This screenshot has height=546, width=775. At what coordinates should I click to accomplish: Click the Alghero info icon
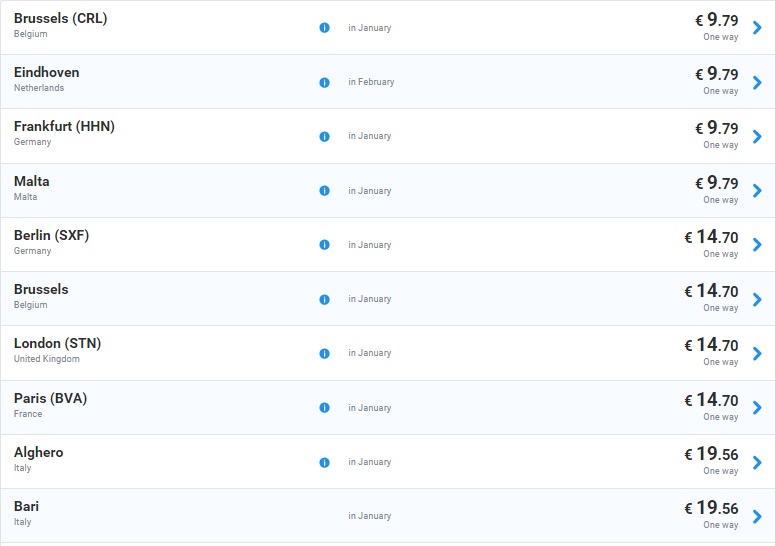tap(324, 462)
